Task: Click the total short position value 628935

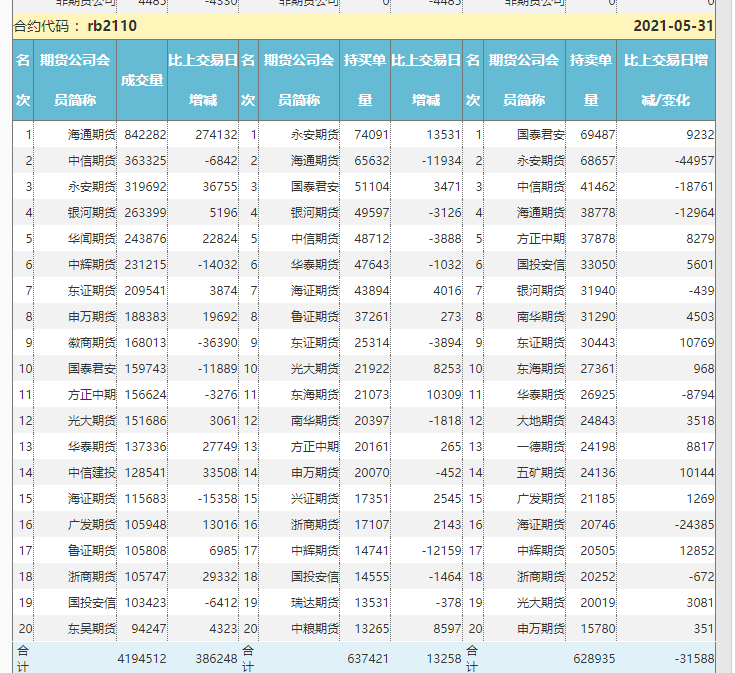Action: [x=592, y=658]
